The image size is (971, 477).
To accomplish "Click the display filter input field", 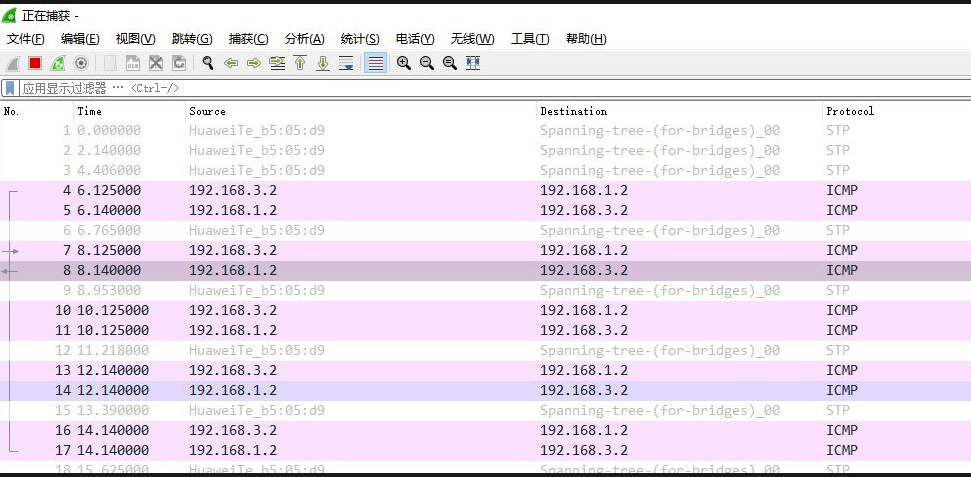I will tap(494, 88).
